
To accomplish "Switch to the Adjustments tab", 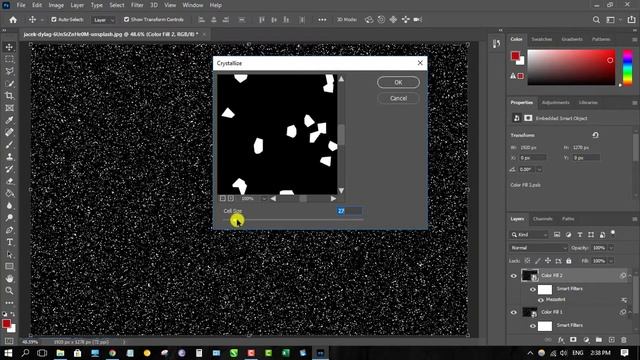I will tap(556, 102).
